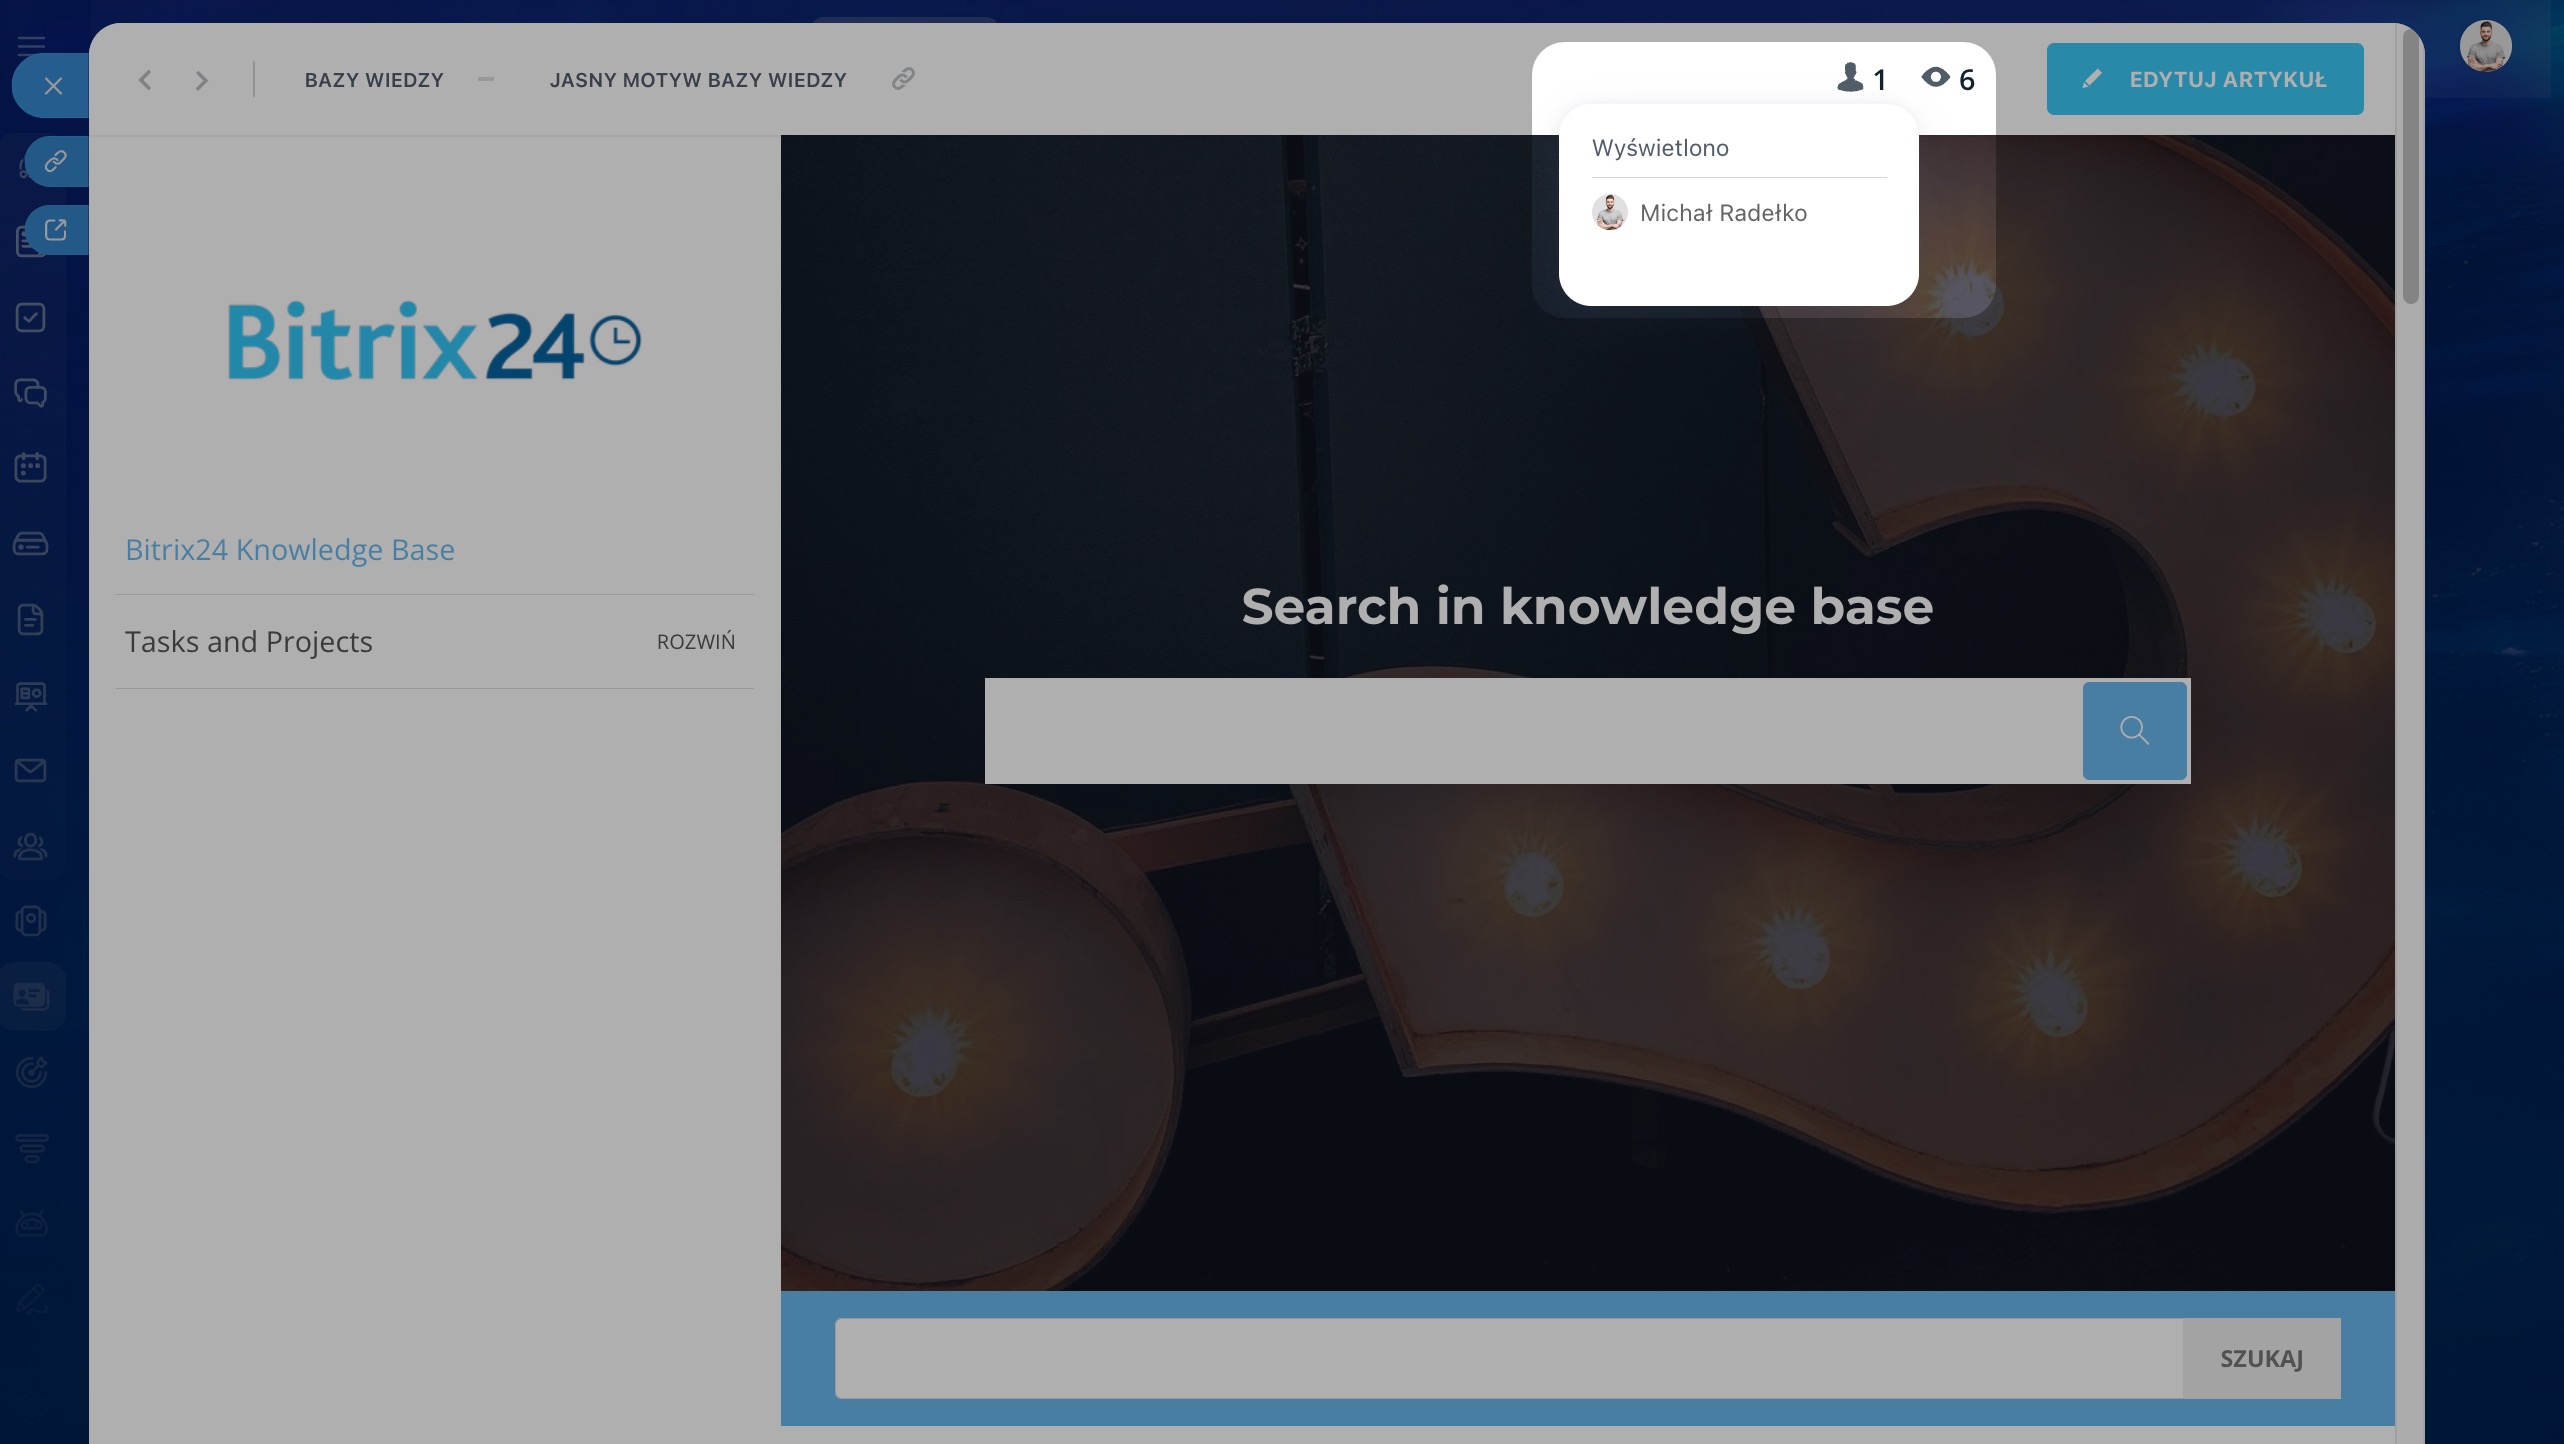The height and width of the screenshot is (1444, 2564).
Task: Expand Tasks and Projects with ROZWIŃ
Action: pos(695,642)
